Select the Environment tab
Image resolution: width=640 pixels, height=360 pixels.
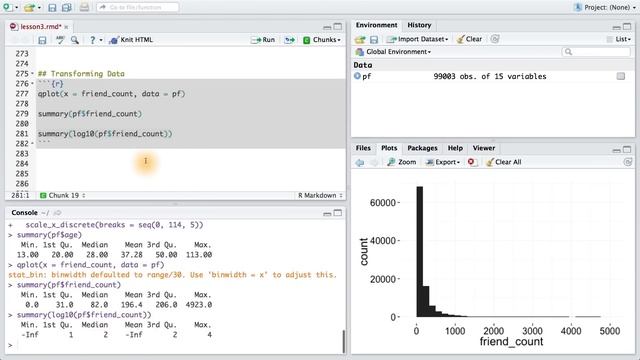[x=376, y=25]
